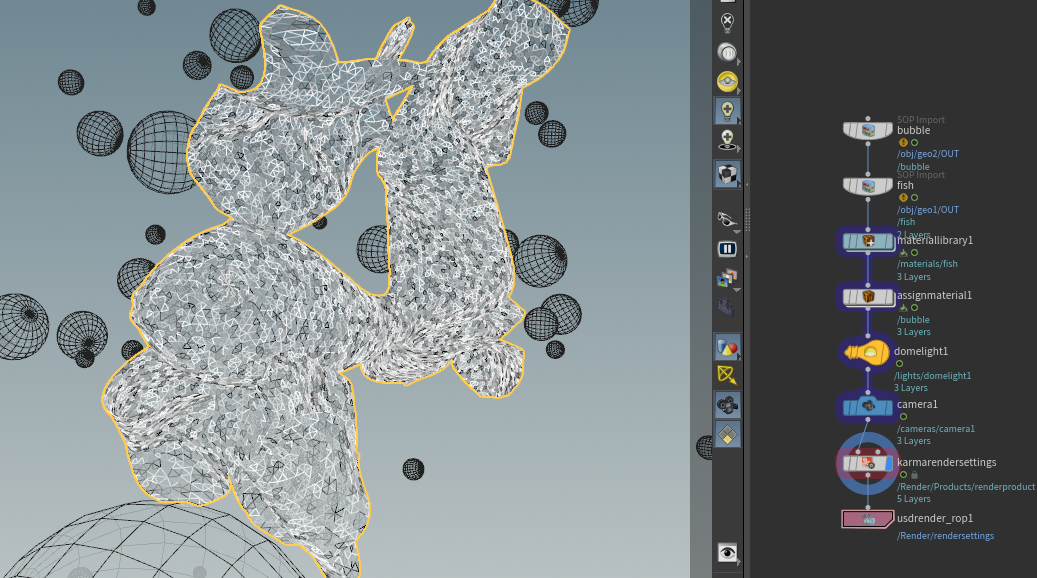1037x578 pixels.
Task: Click the '5 Layers' label under karmarendersettings
Action: click(x=913, y=499)
